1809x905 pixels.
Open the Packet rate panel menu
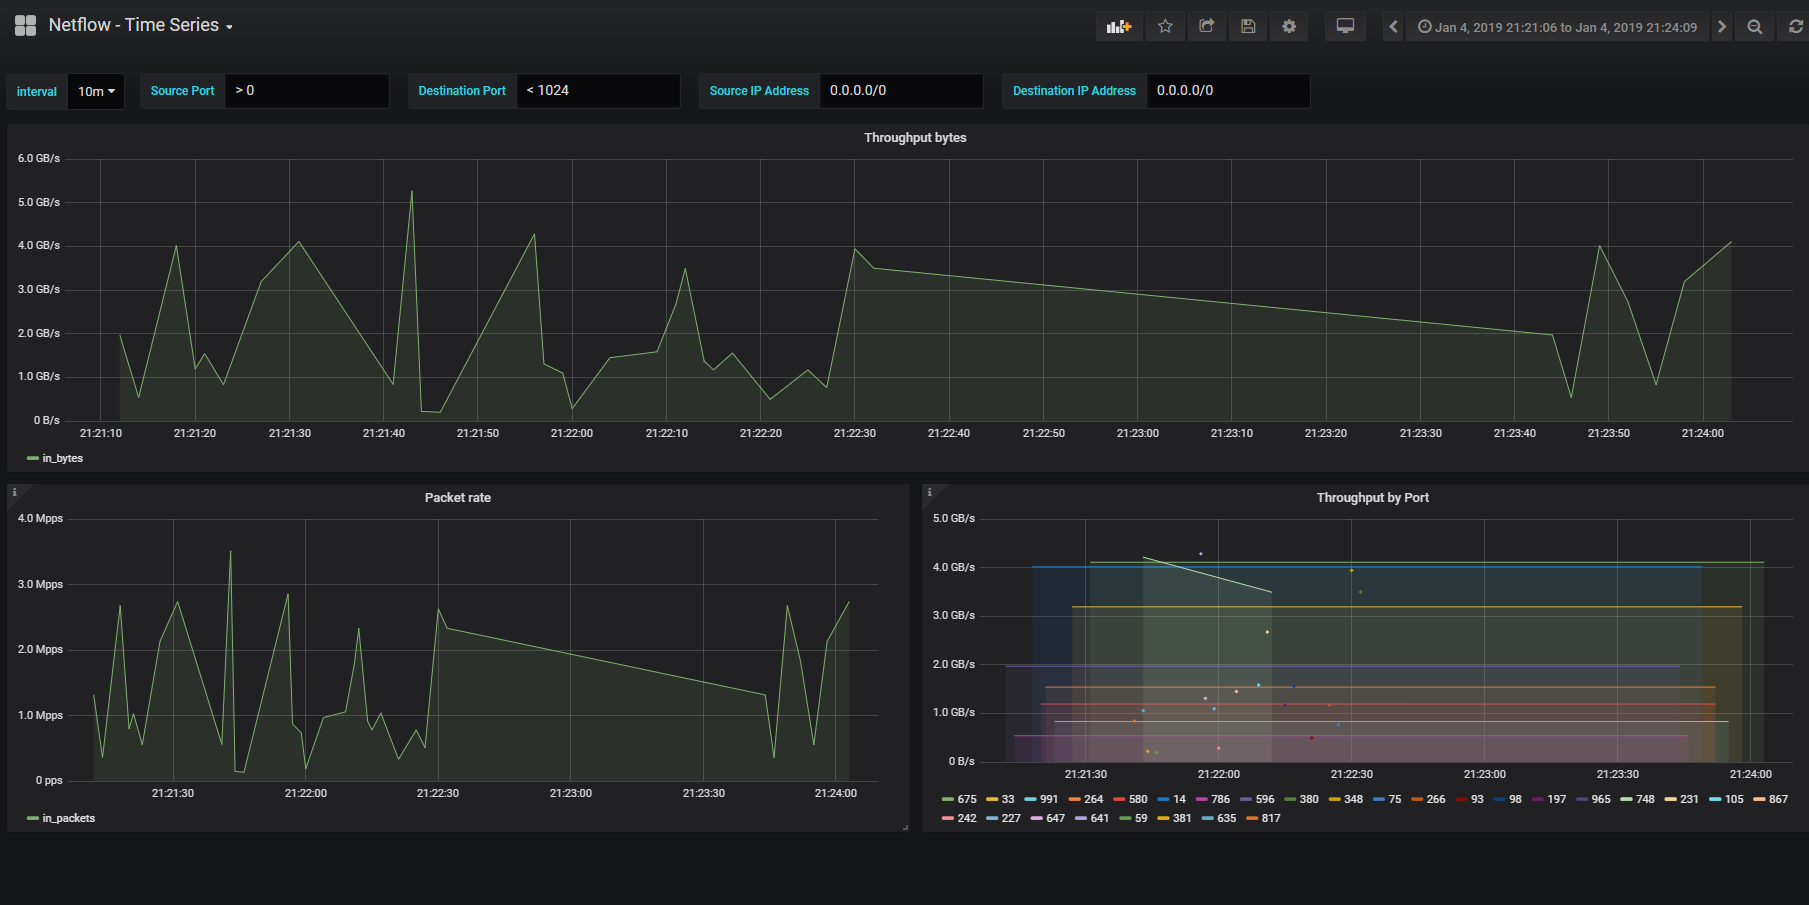coord(457,497)
